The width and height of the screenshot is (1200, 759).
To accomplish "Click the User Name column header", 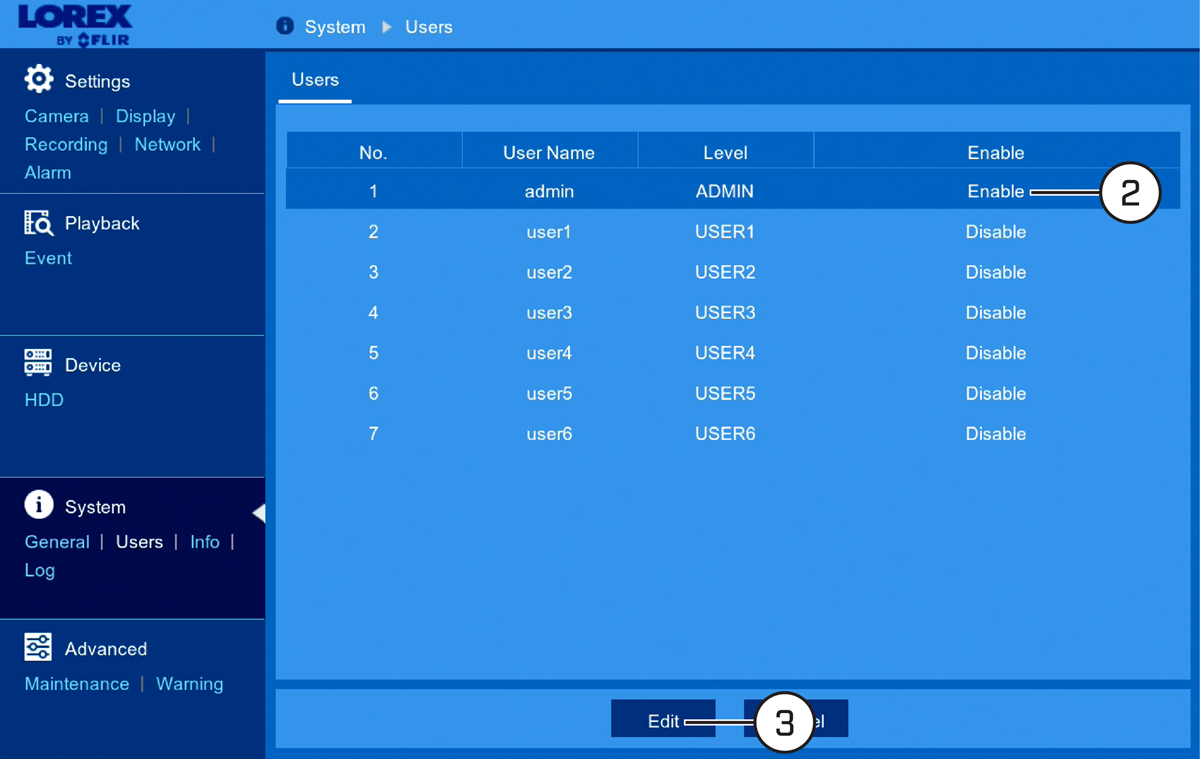I will tap(549, 152).
